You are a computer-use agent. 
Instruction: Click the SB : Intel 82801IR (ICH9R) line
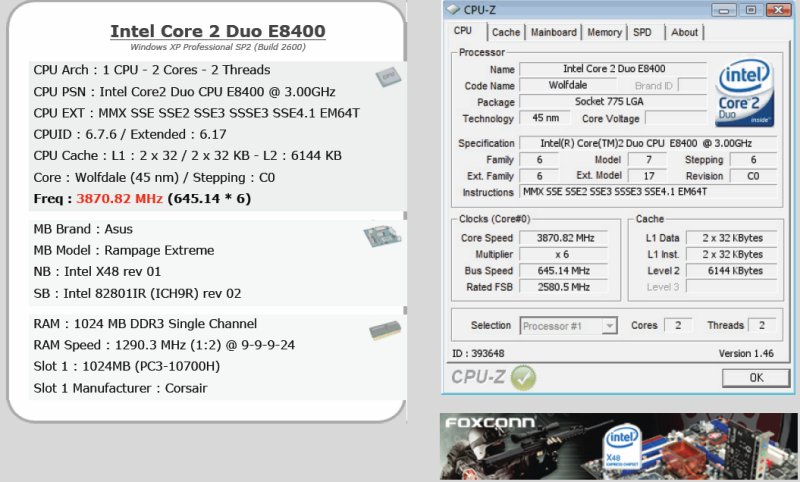click(x=137, y=293)
